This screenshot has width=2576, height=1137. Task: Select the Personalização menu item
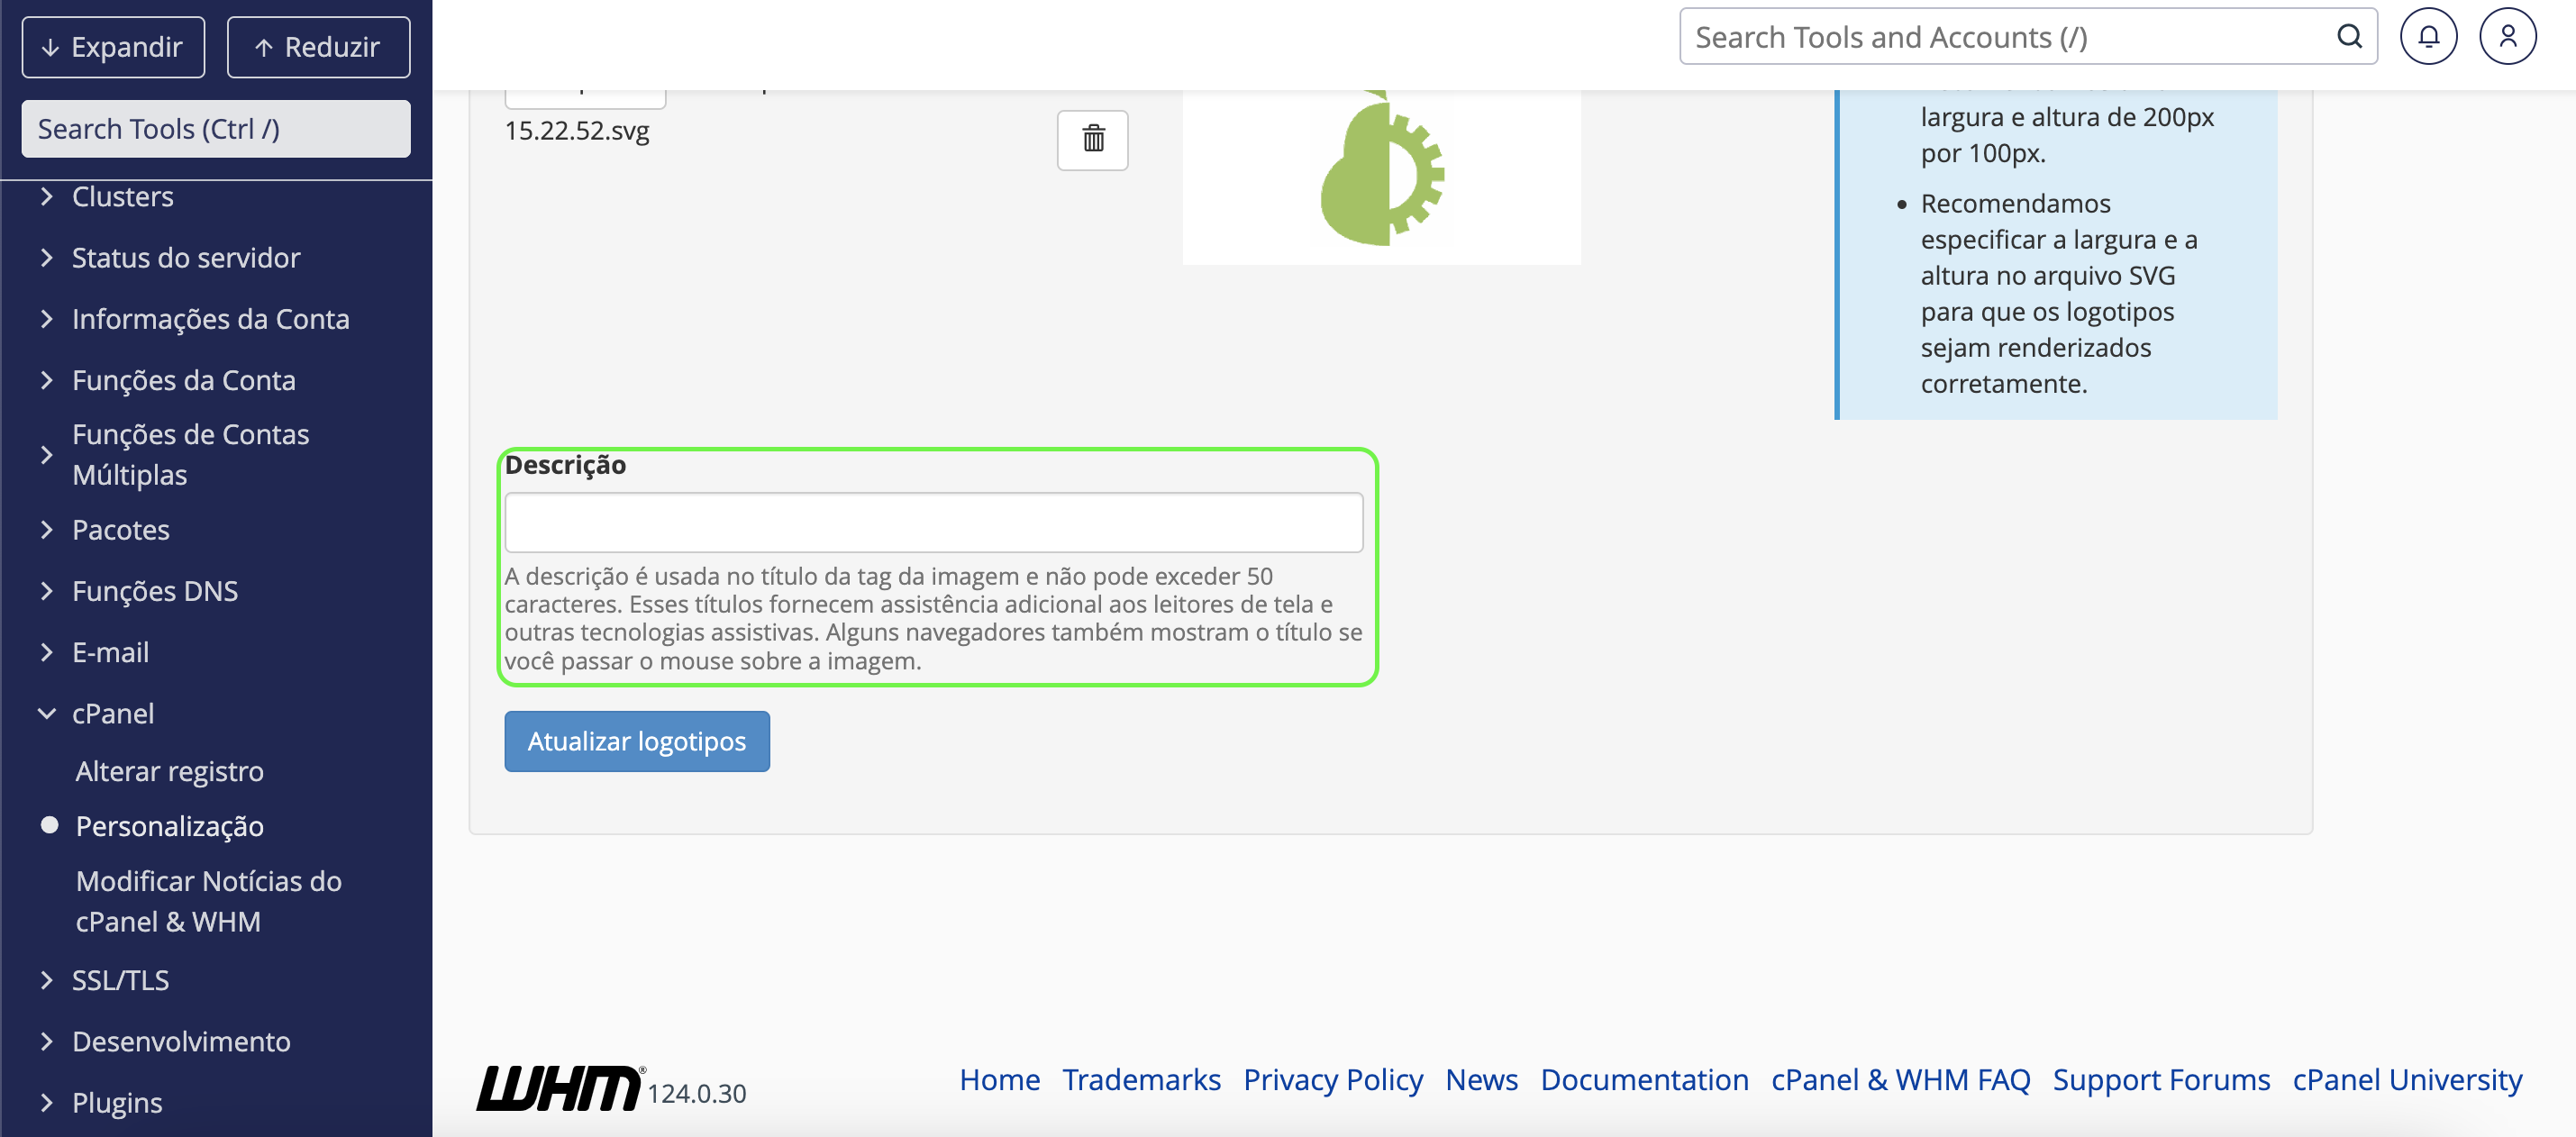click(x=169, y=826)
